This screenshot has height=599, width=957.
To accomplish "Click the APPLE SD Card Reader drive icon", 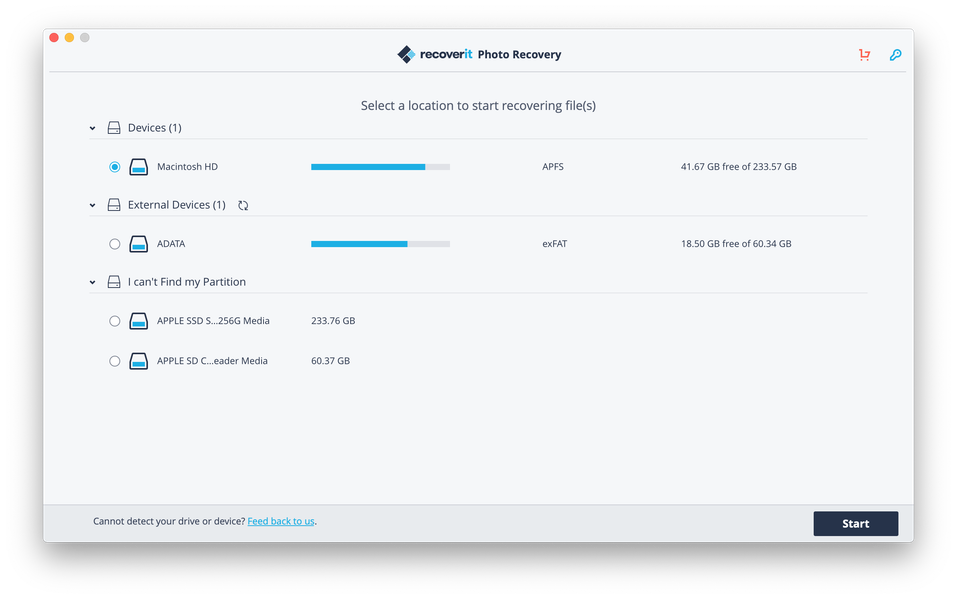I will pyautogui.click(x=139, y=361).
